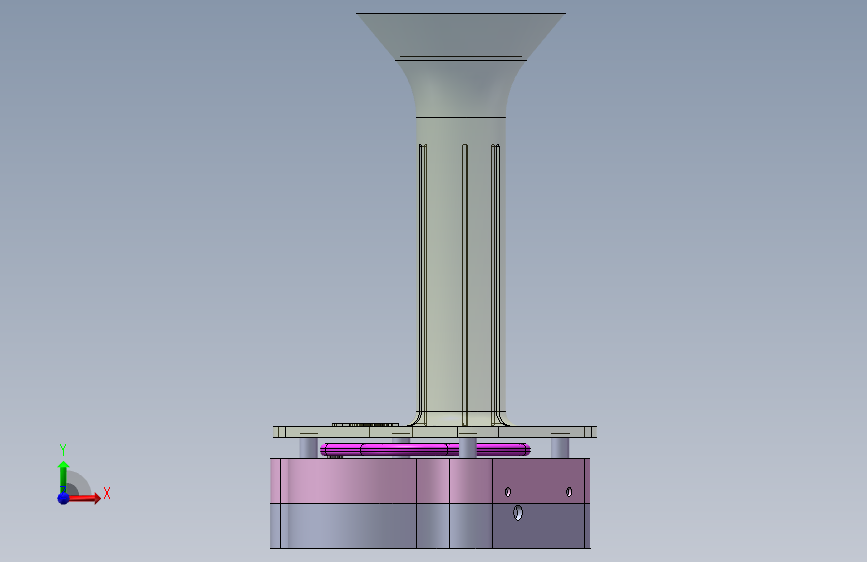Click the red X axis arrow of triad
This screenshot has width=867, height=562.
point(84,498)
